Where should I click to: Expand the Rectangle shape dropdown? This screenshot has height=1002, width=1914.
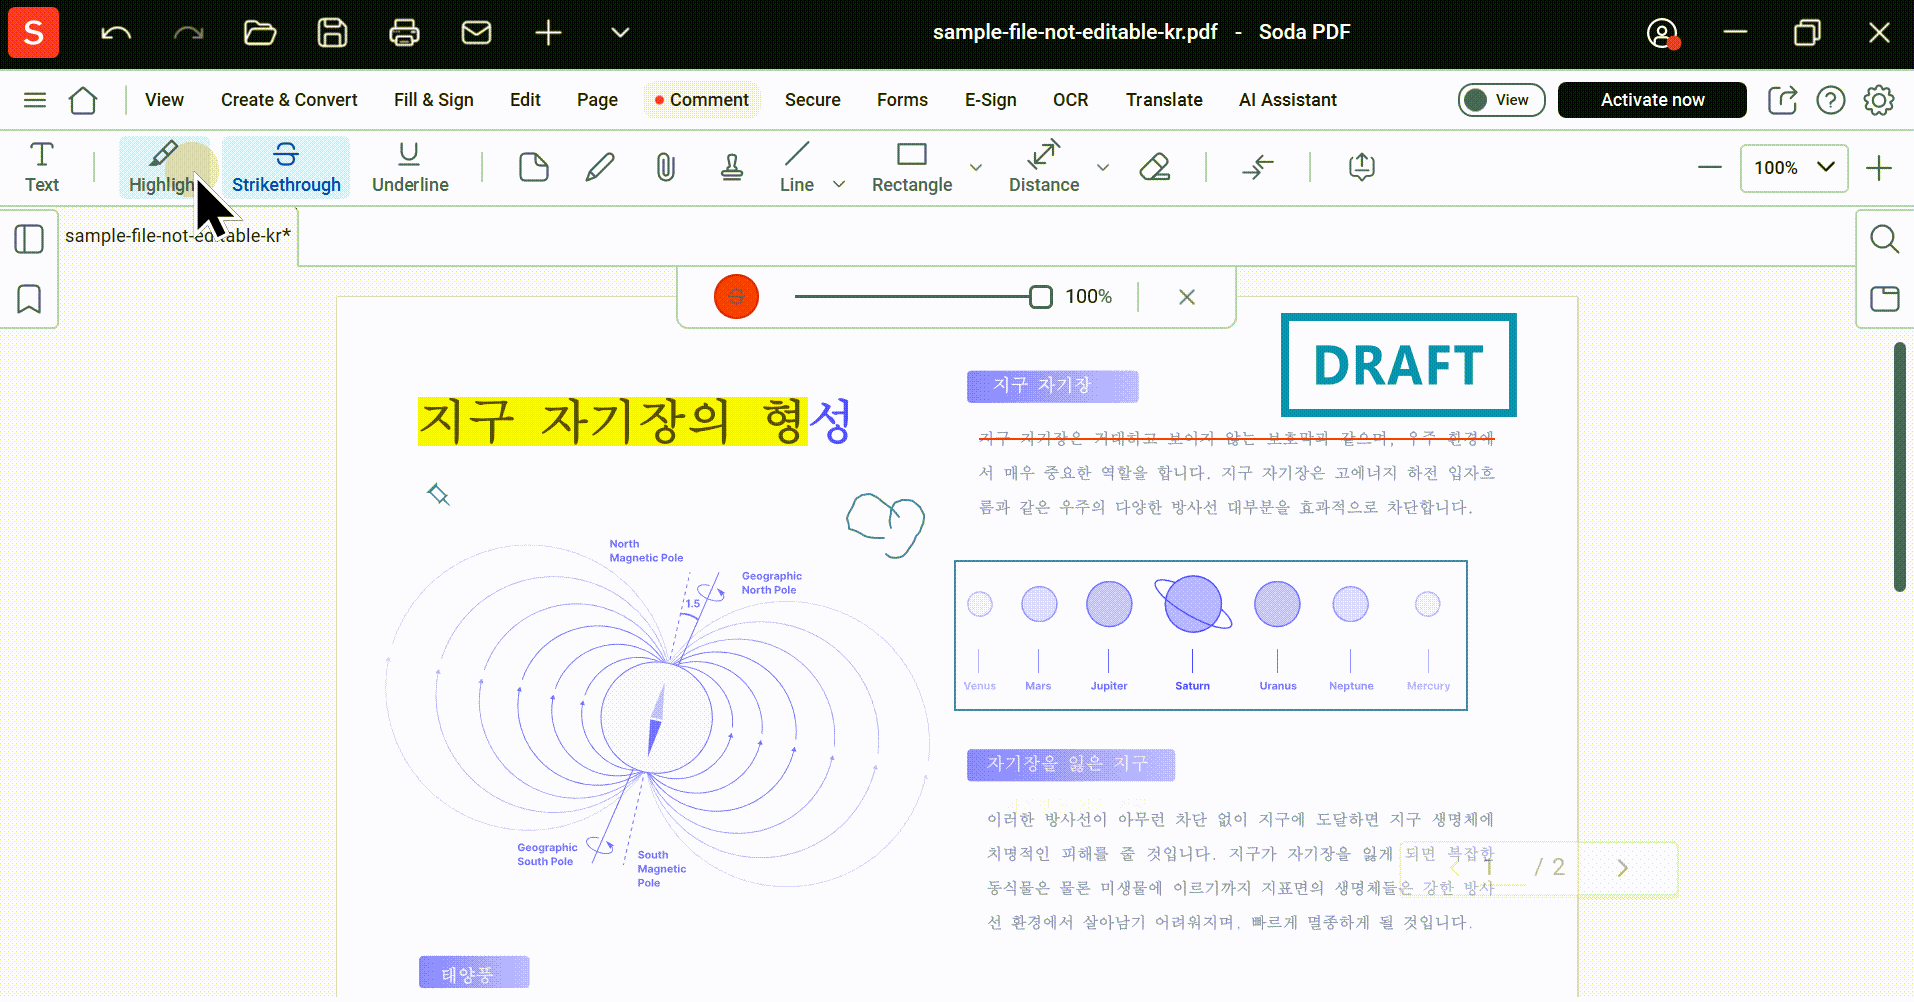click(x=976, y=167)
